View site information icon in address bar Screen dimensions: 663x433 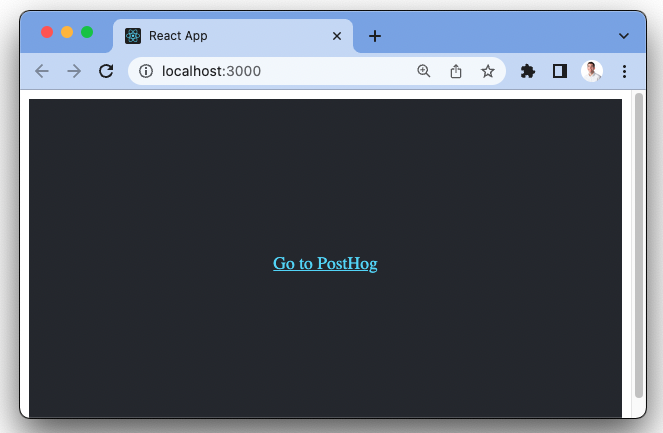(145, 71)
